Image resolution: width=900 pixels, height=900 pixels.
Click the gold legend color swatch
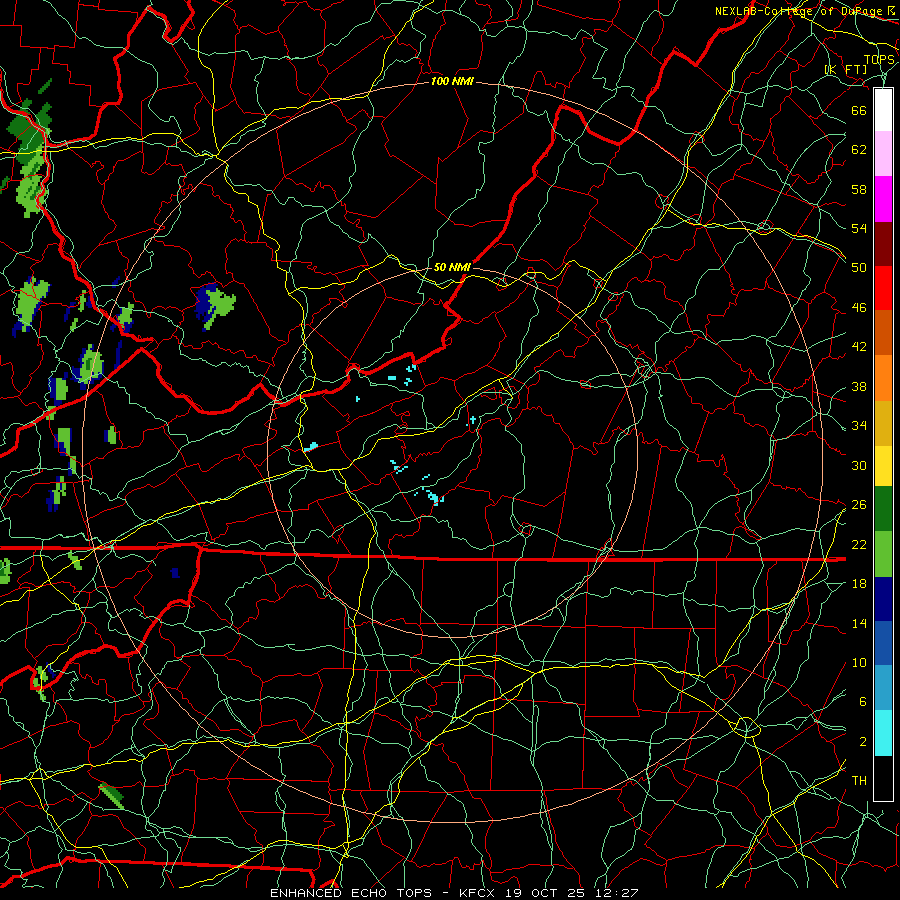[883, 423]
